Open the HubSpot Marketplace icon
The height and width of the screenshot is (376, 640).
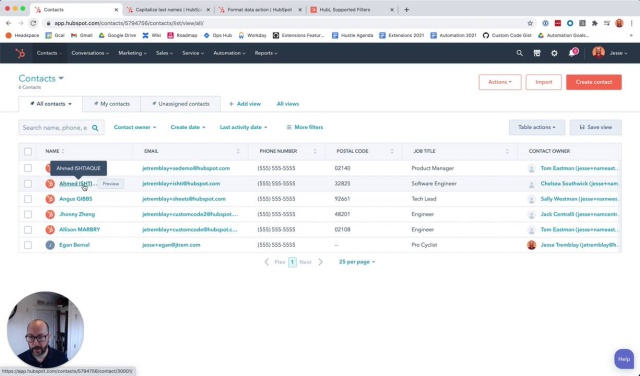(x=537, y=53)
